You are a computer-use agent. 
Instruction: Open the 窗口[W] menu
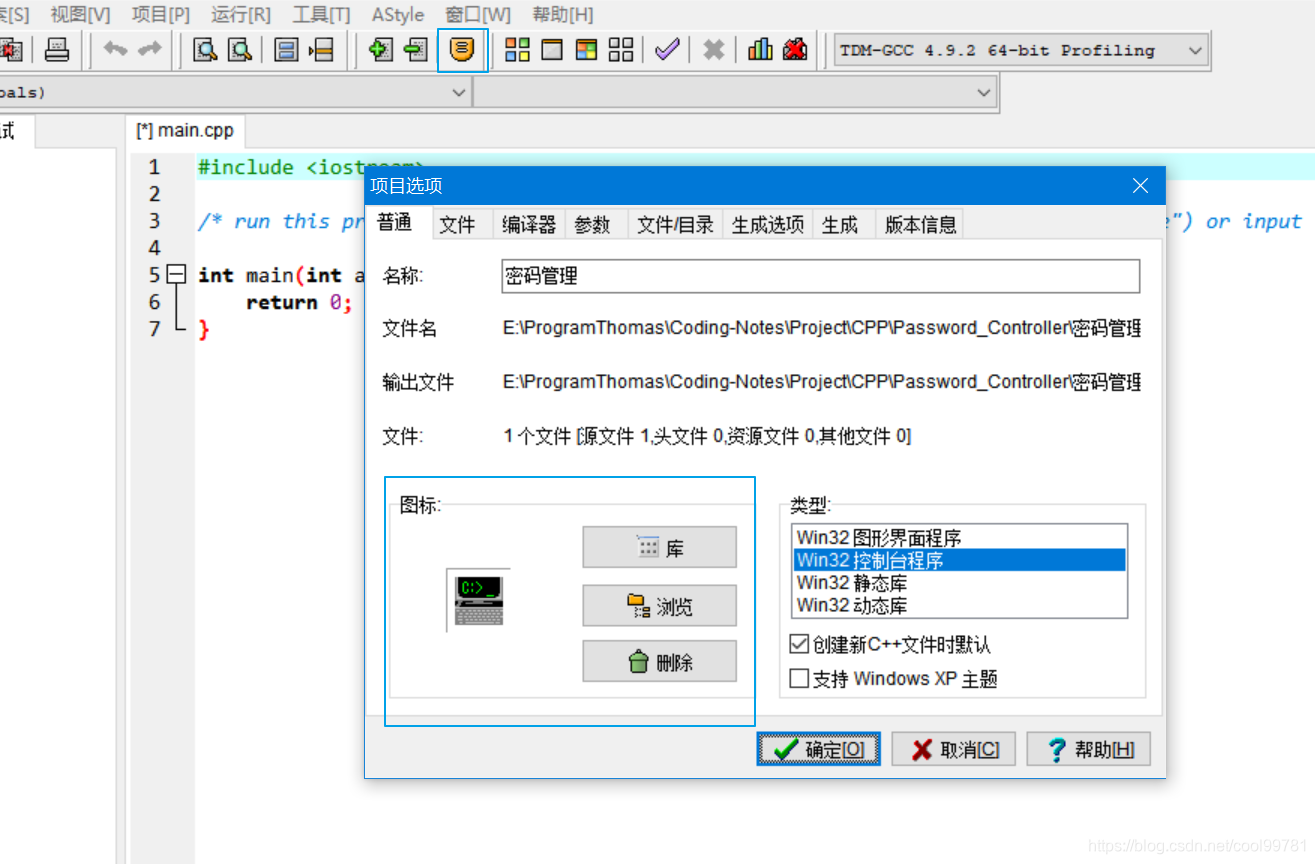coord(478,15)
